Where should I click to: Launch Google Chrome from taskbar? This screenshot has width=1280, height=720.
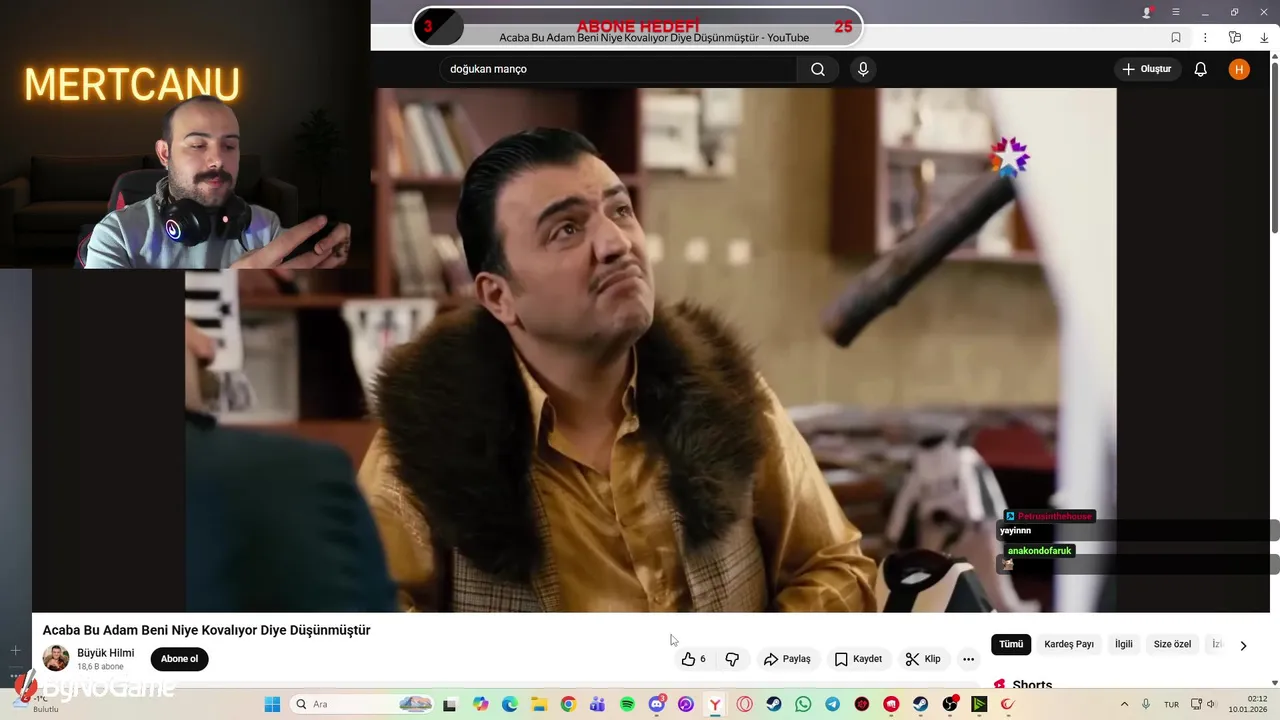click(568, 704)
